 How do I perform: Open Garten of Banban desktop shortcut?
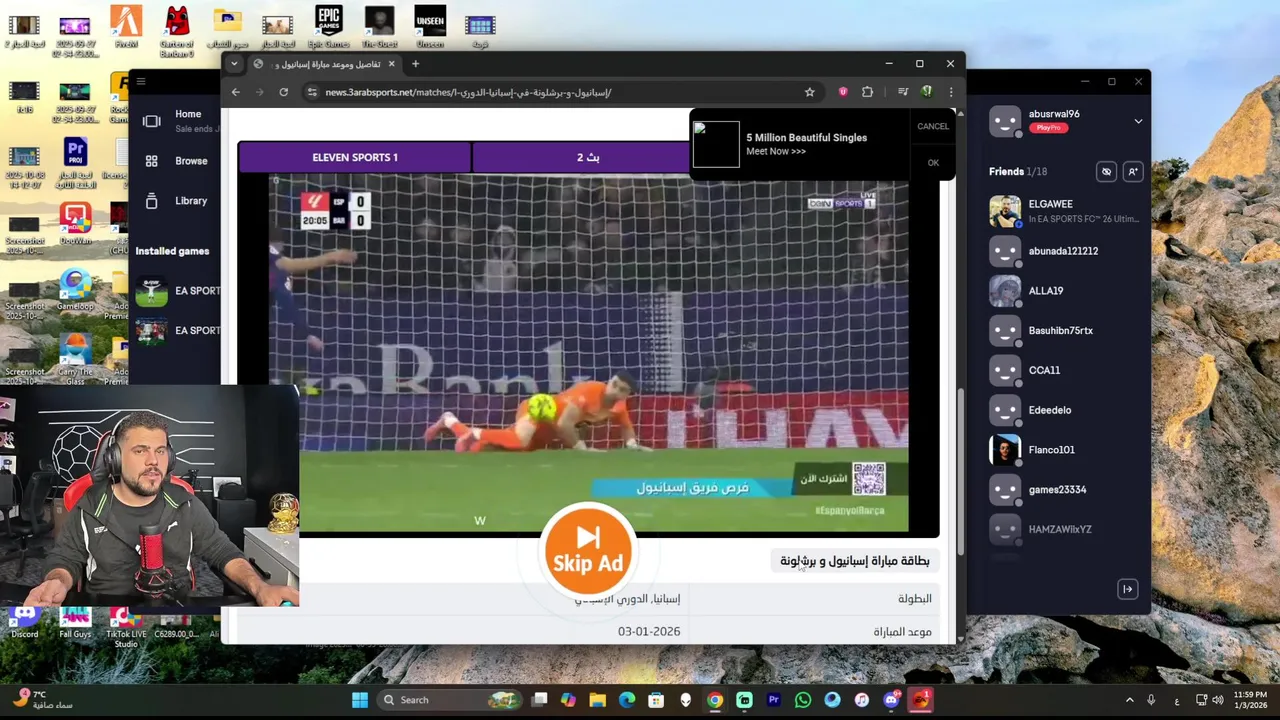click(x=177, y=31)
